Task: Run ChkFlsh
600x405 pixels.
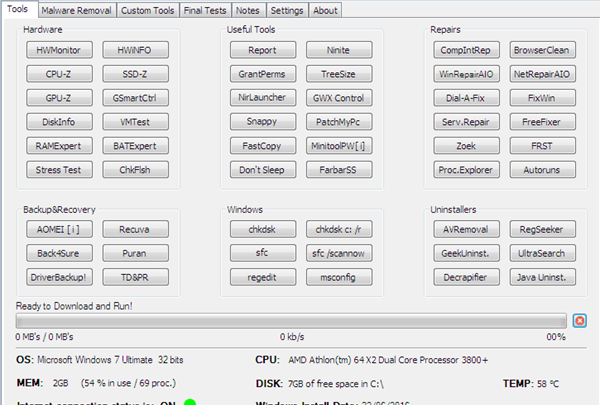Action: click(x=135, y=170)
